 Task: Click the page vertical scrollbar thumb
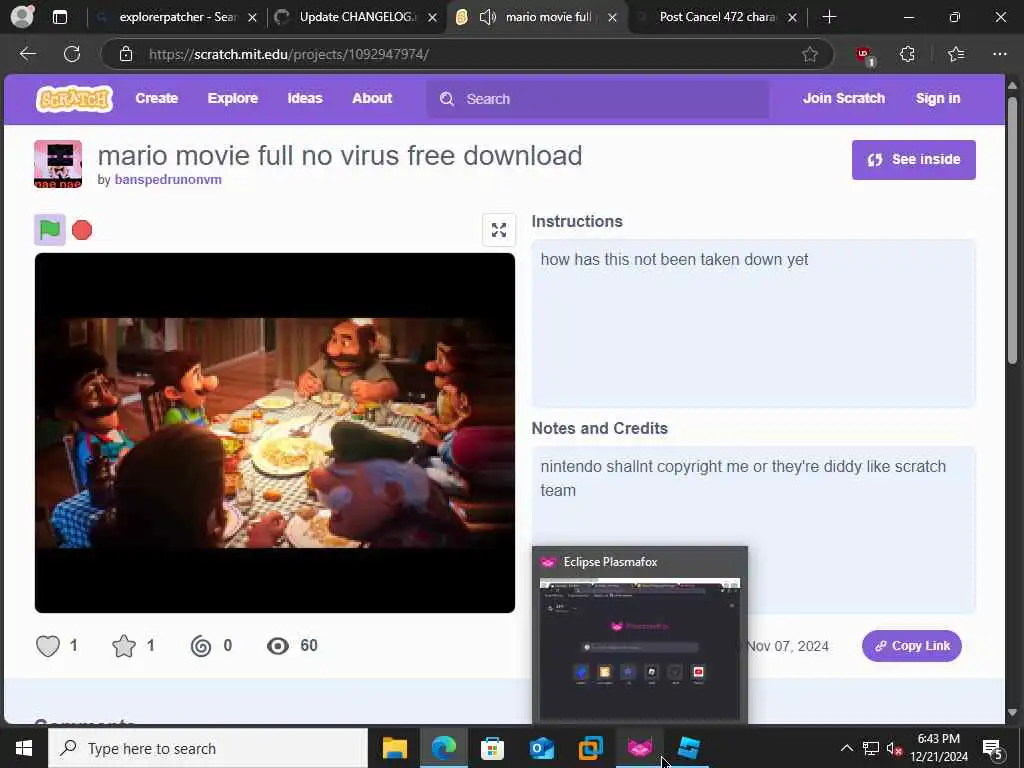pos(1012,230)
